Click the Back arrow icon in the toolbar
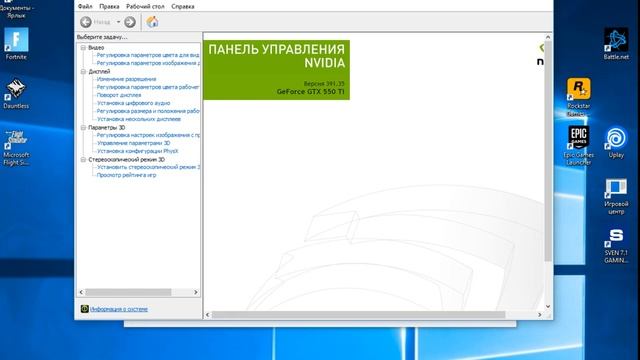 point(86,22)
